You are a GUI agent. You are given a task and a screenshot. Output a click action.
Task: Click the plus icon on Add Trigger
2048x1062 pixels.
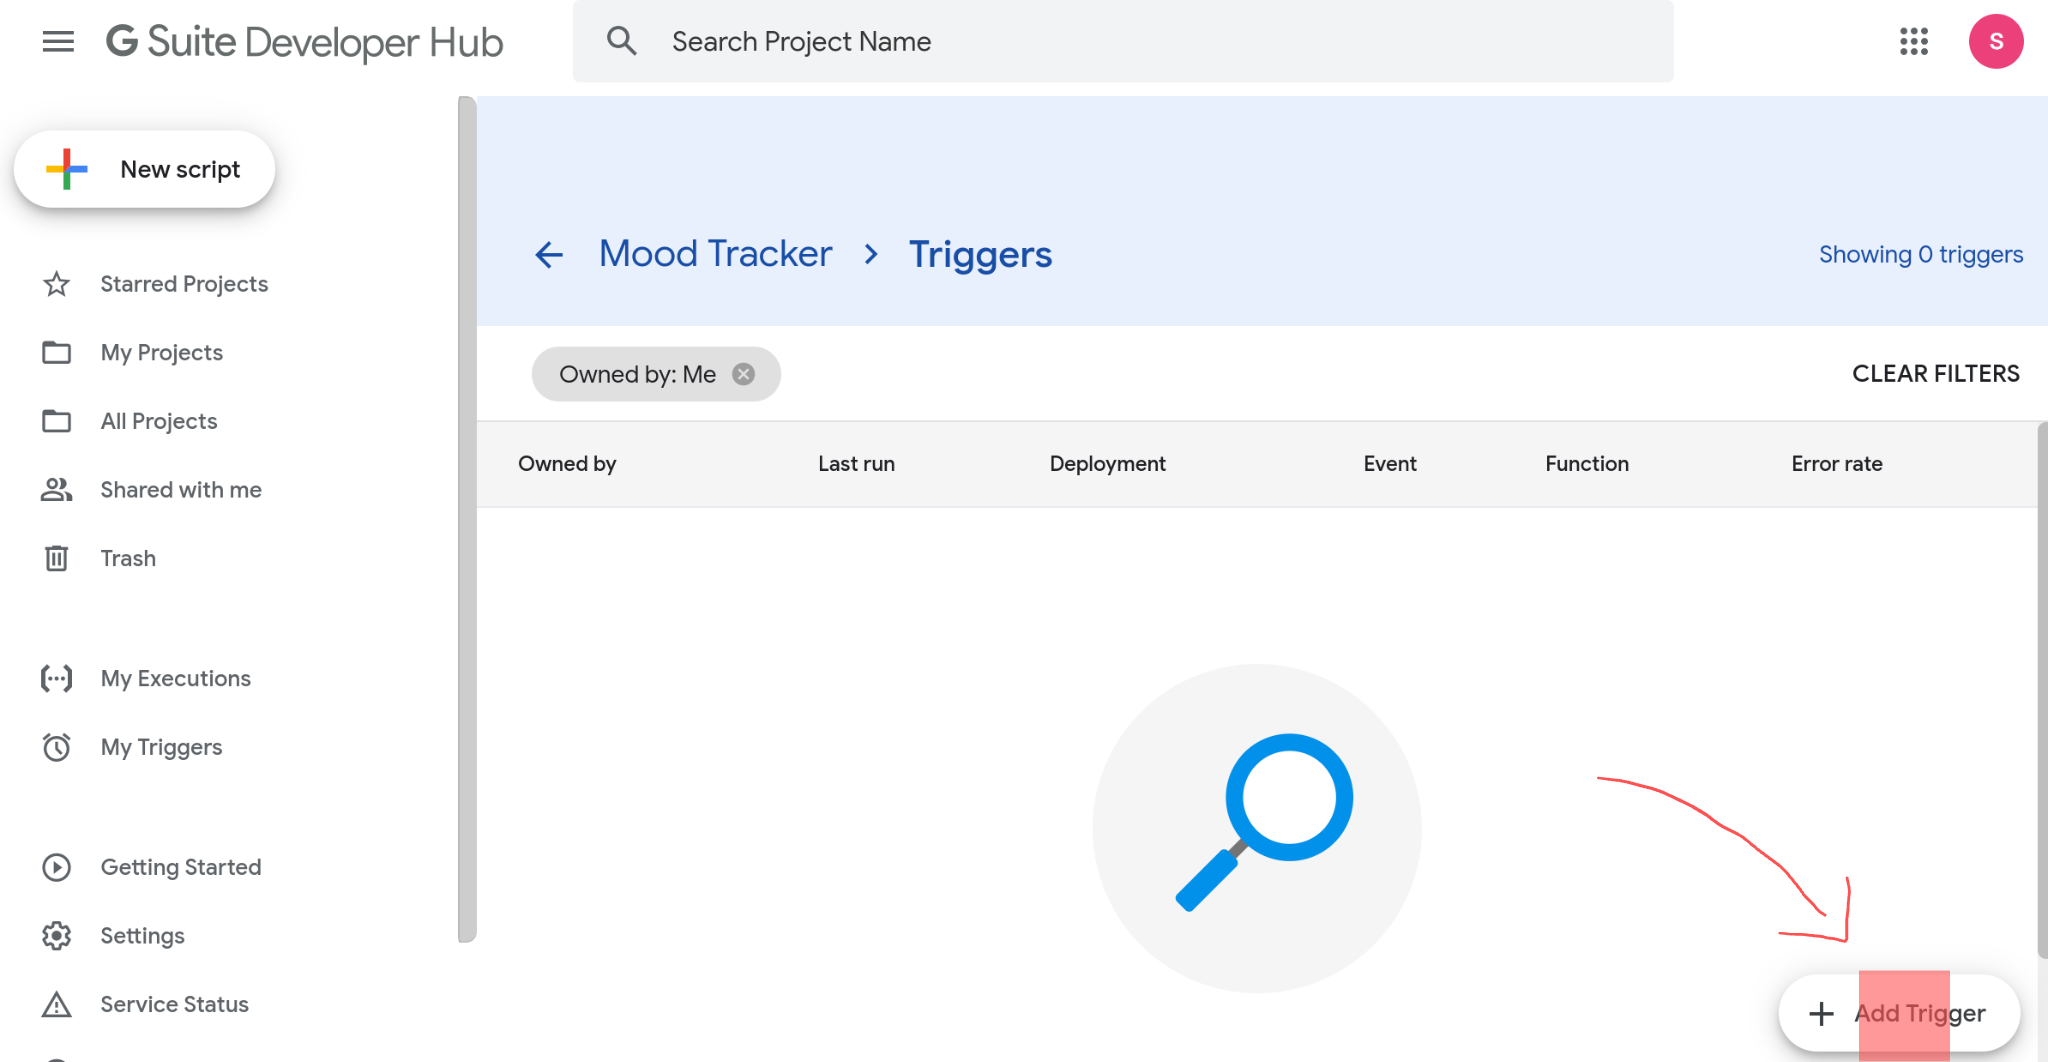tap(1822, 1013)
